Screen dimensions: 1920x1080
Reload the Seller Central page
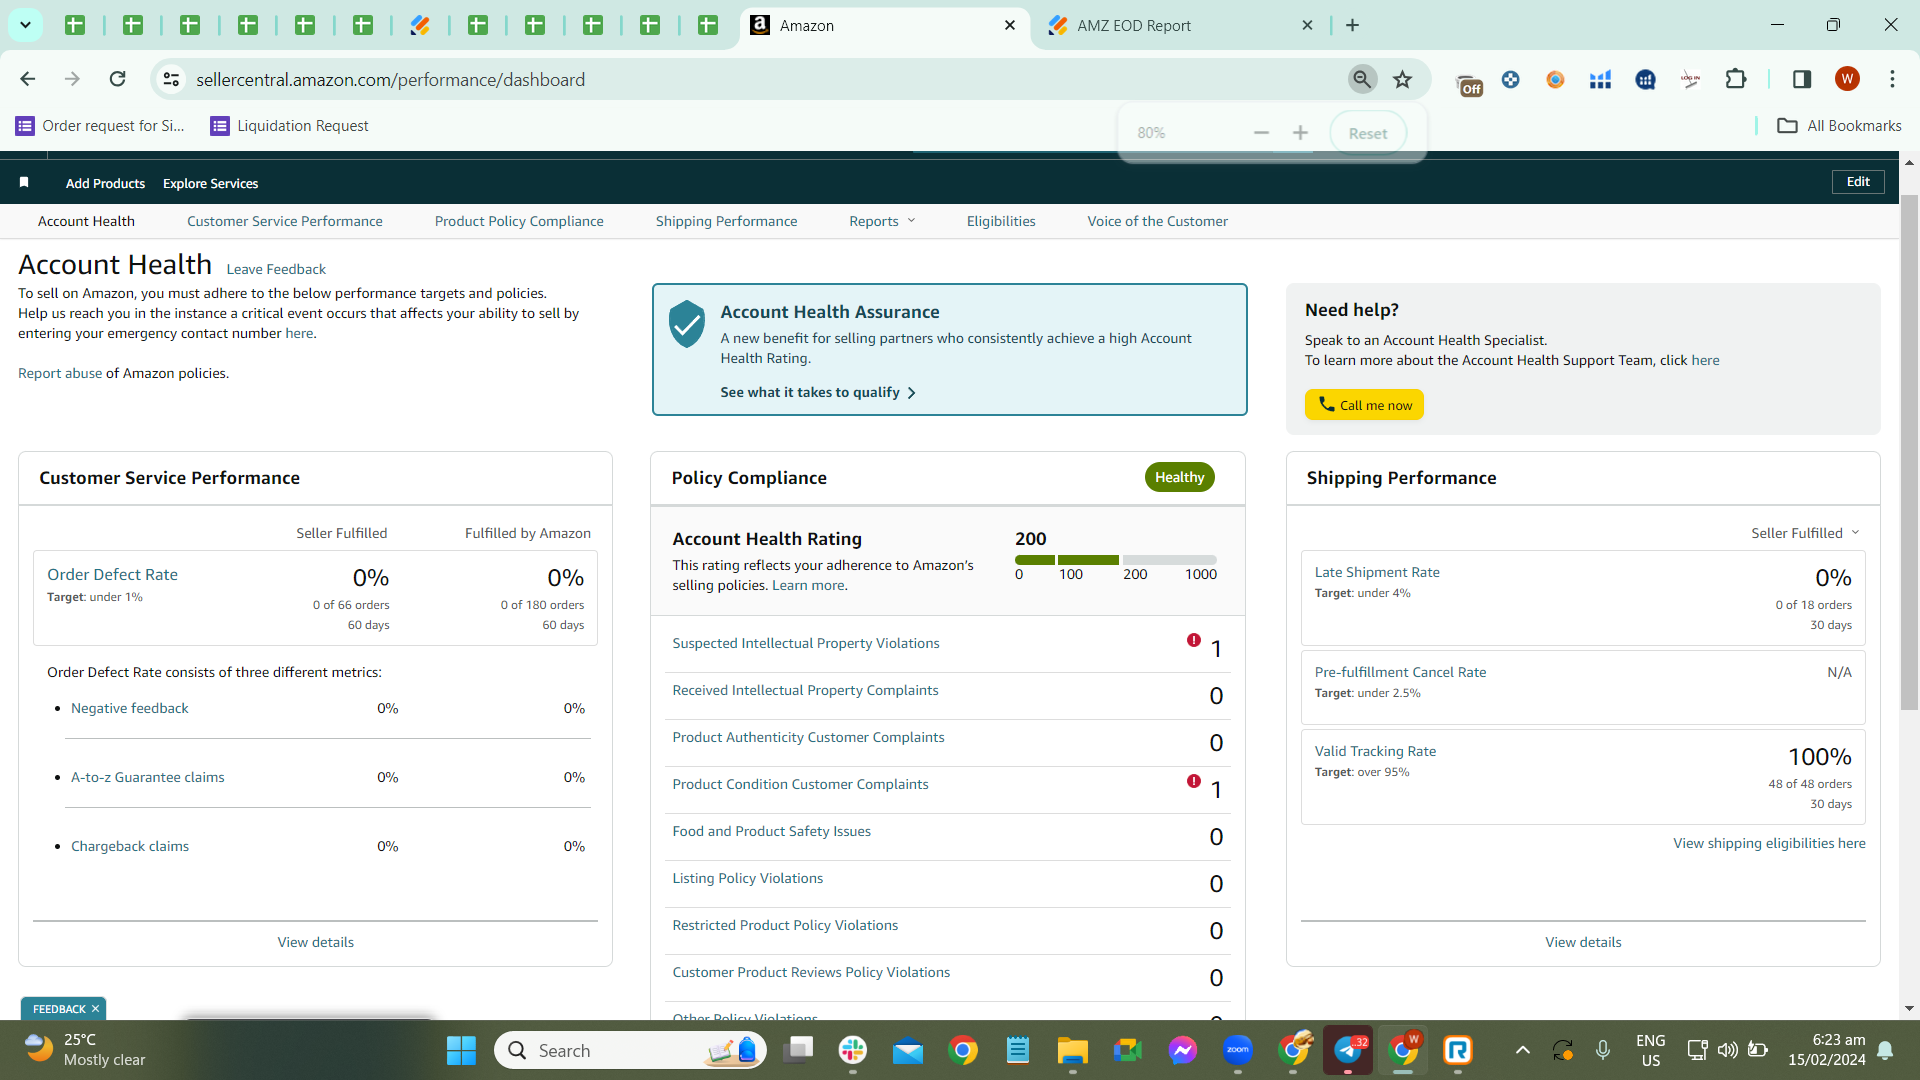coord(117,79)
